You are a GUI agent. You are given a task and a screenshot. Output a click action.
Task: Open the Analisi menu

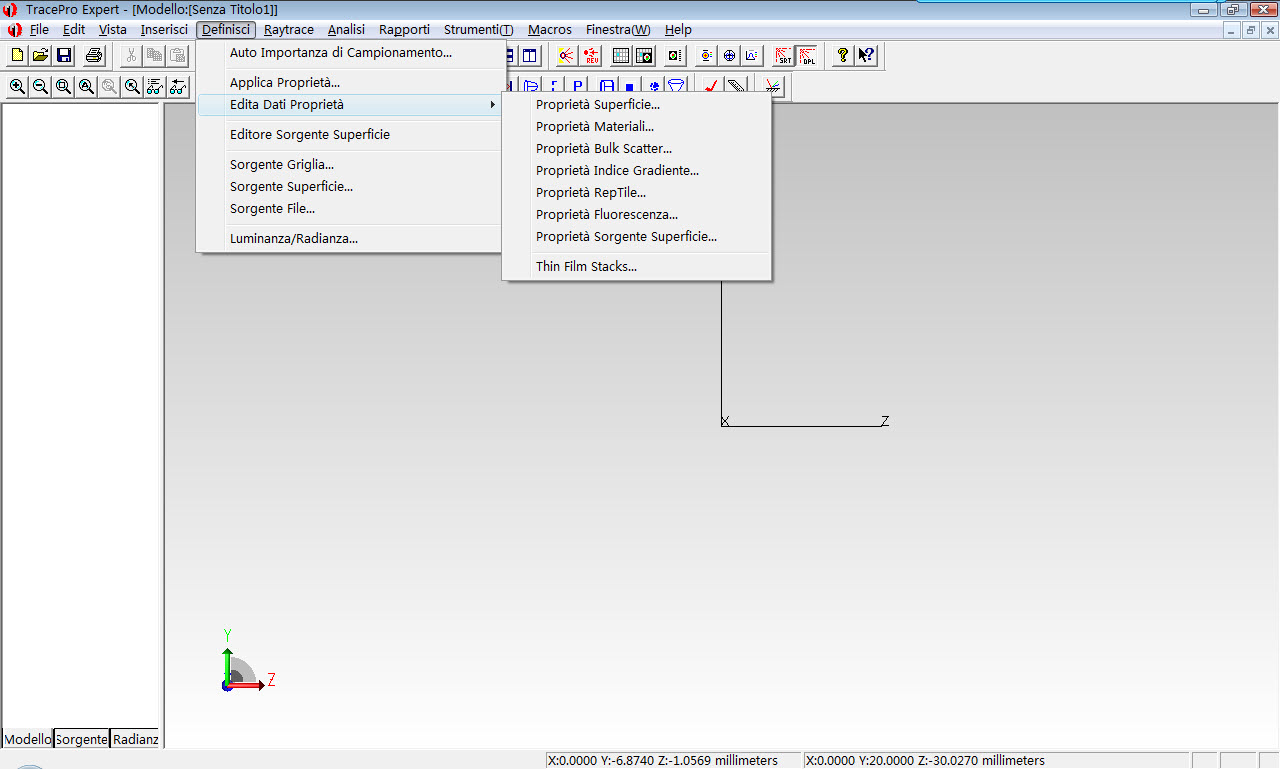[347, 30]
